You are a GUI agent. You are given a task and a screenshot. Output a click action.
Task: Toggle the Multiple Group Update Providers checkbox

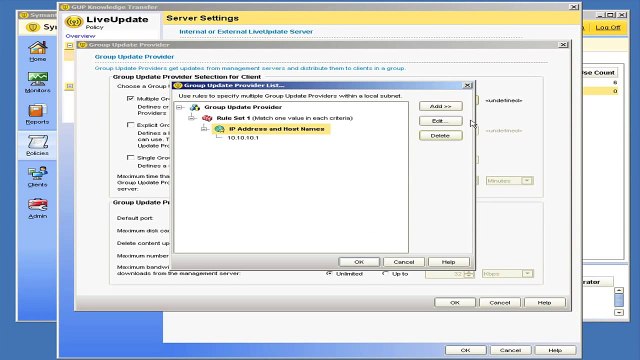coord(131,98)
